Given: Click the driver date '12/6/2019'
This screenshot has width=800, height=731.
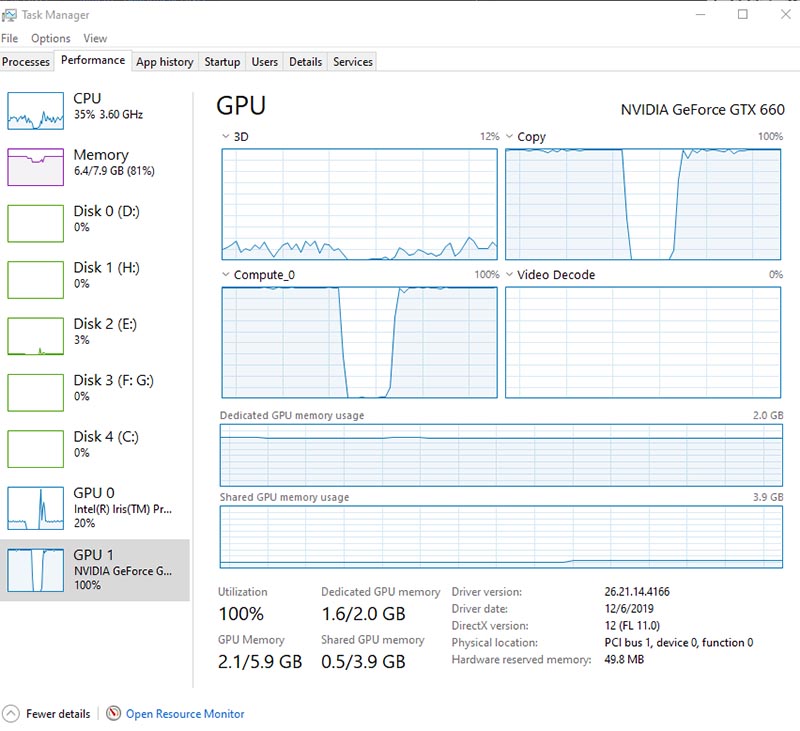Looking at the screenshot, I should point(629,609).
